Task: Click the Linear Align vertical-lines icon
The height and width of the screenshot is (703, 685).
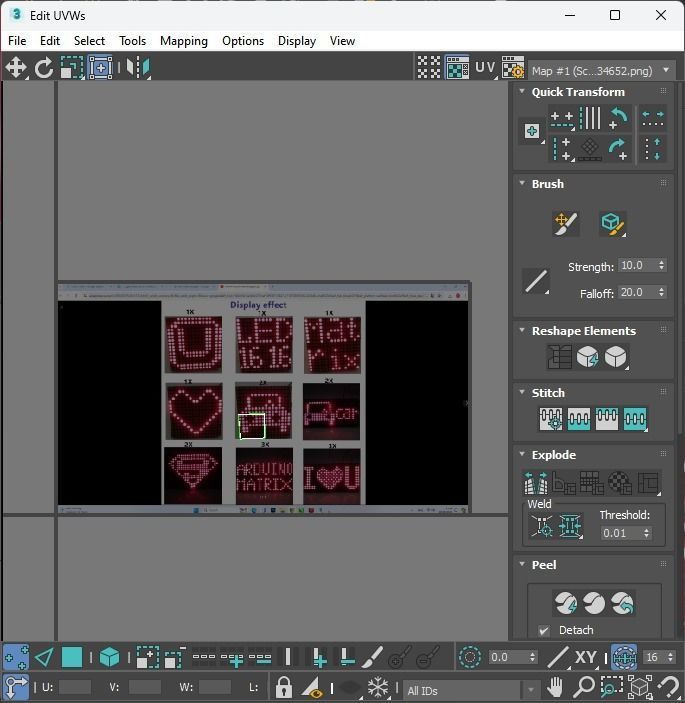Action: tap(590, 118)
